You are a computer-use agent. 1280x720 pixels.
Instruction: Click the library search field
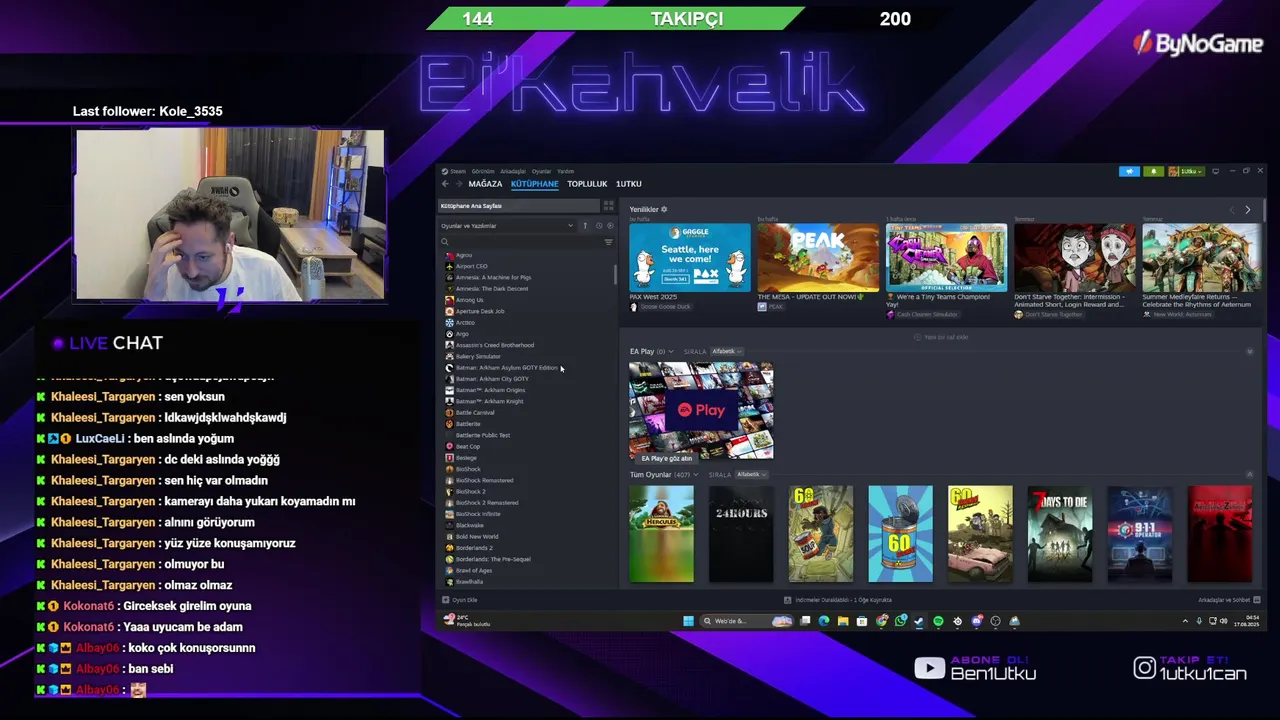520,242
